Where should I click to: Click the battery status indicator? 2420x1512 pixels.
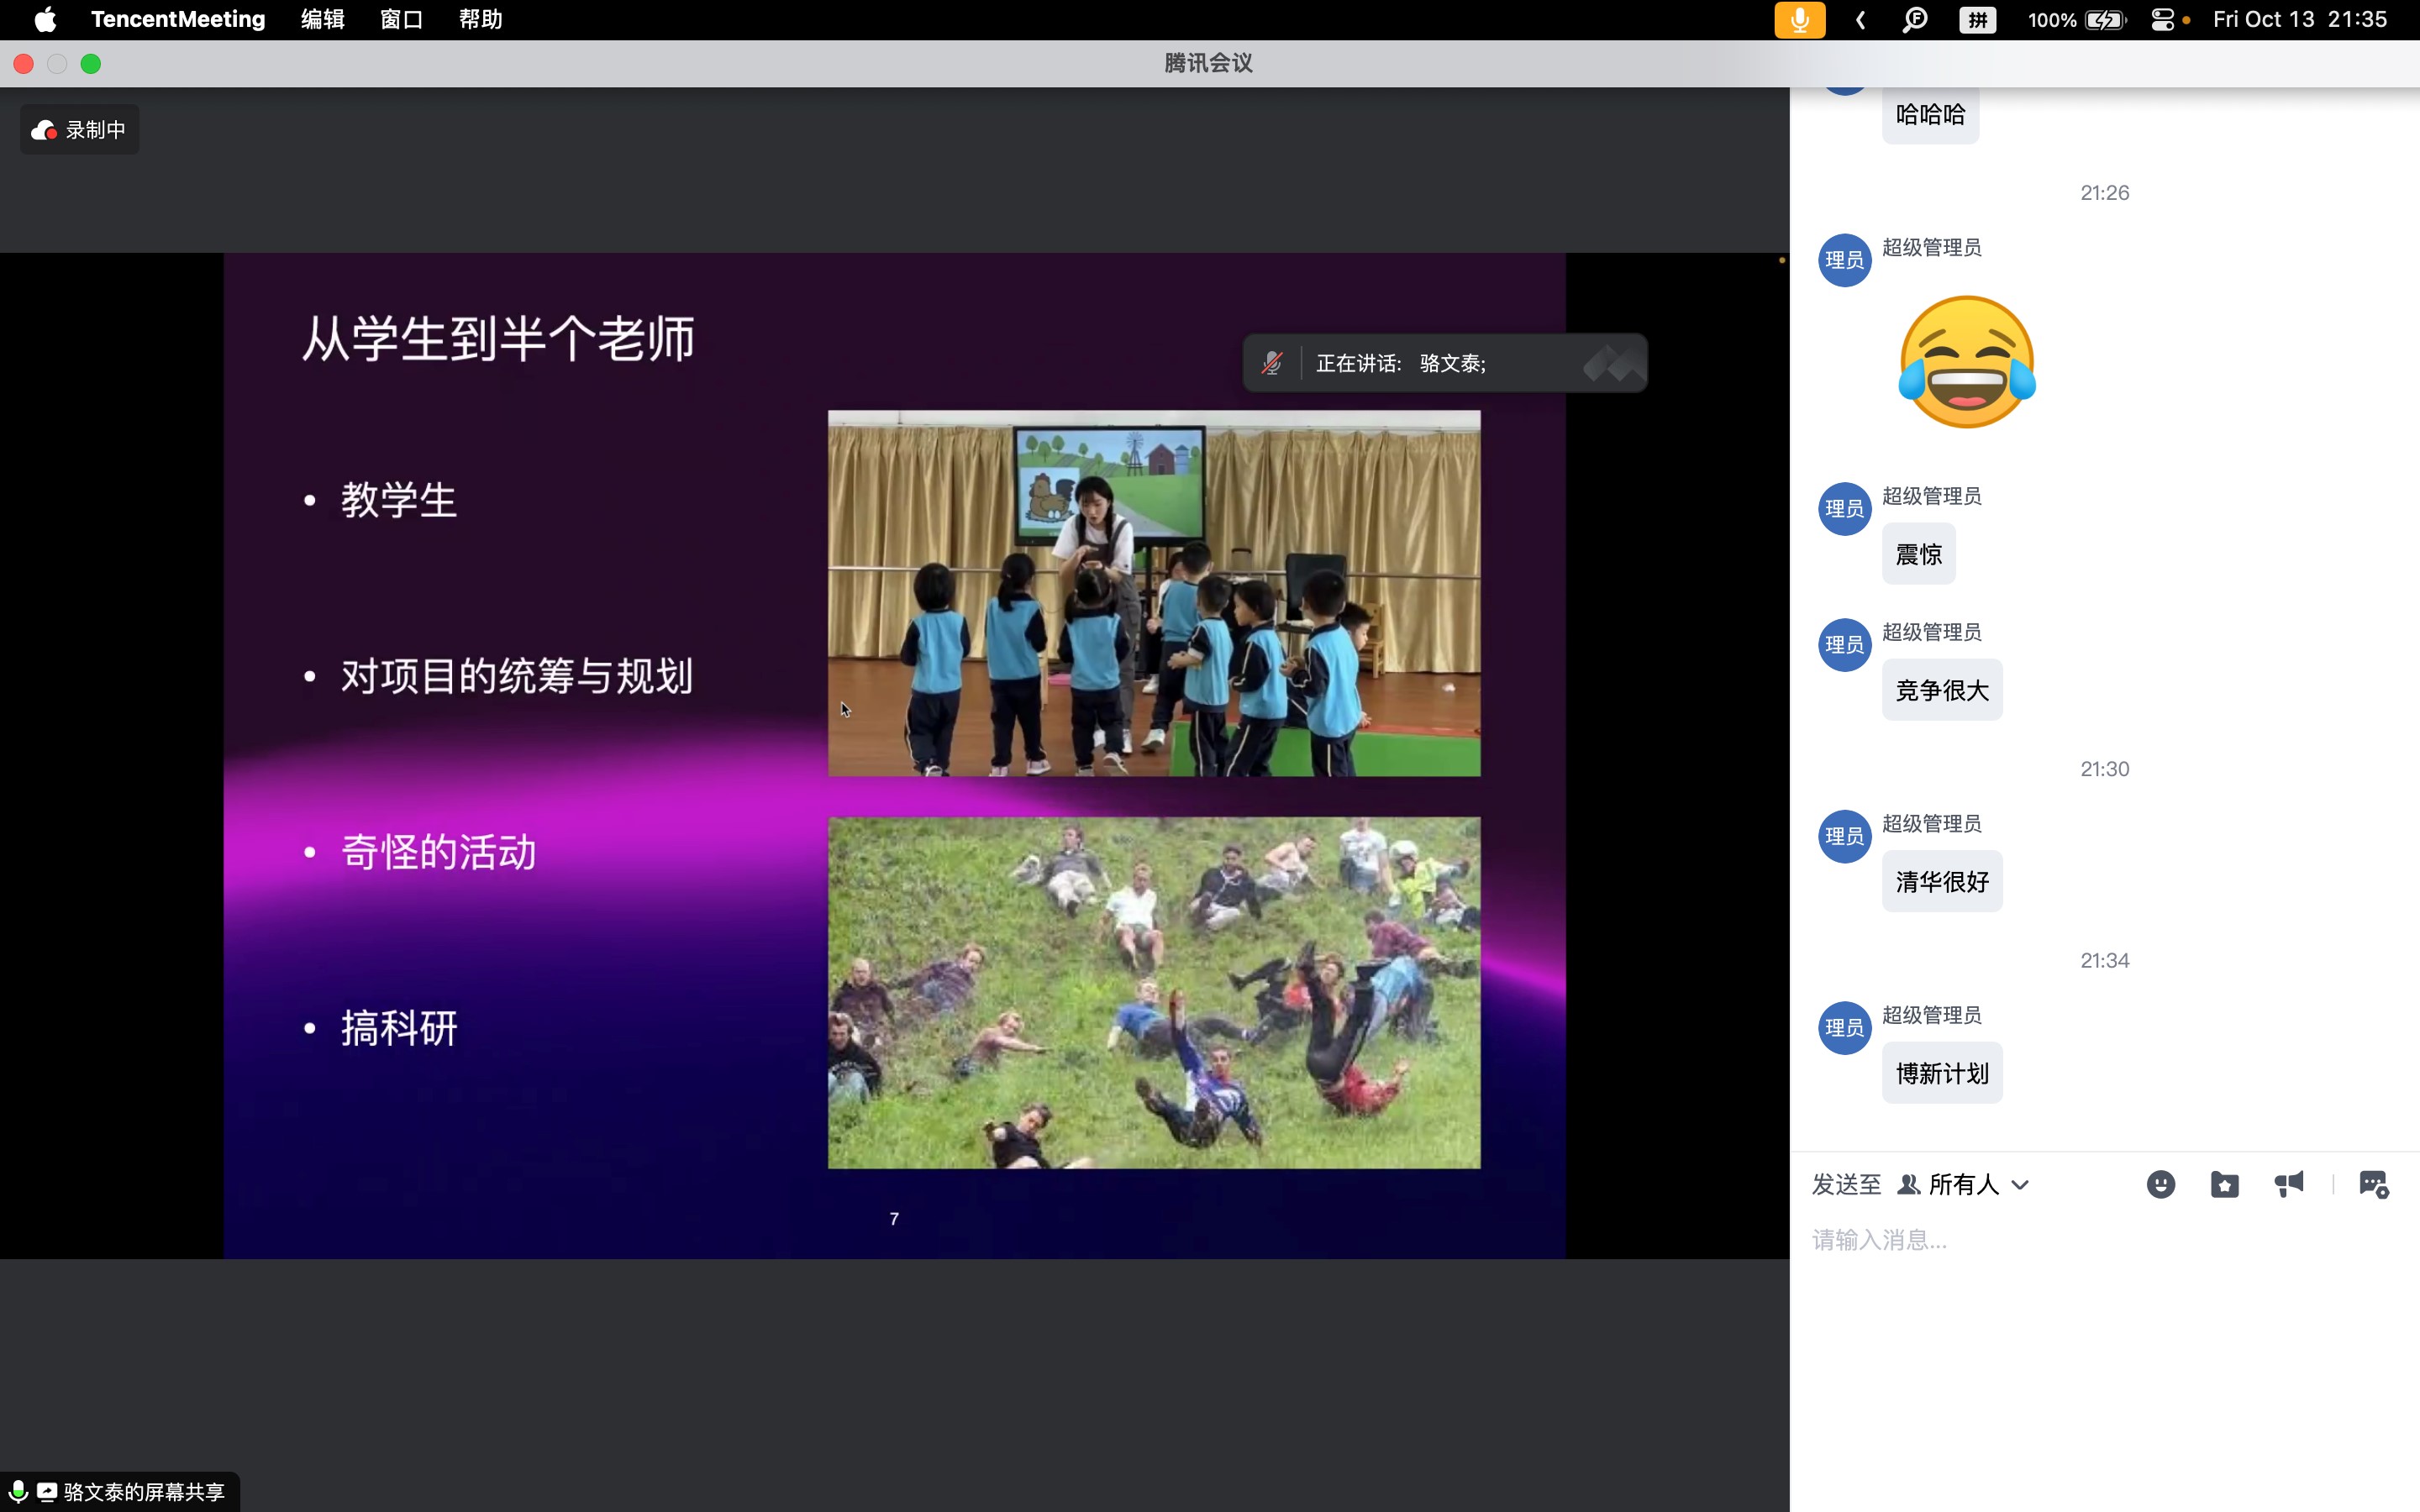tap(2104, 20)
